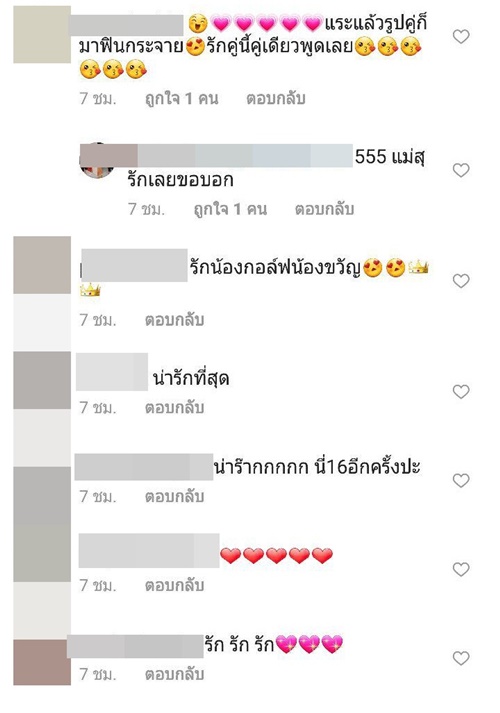Like the comment with pink hearts at top
Screen dimensions: 500x713
(x=461, y=36)
